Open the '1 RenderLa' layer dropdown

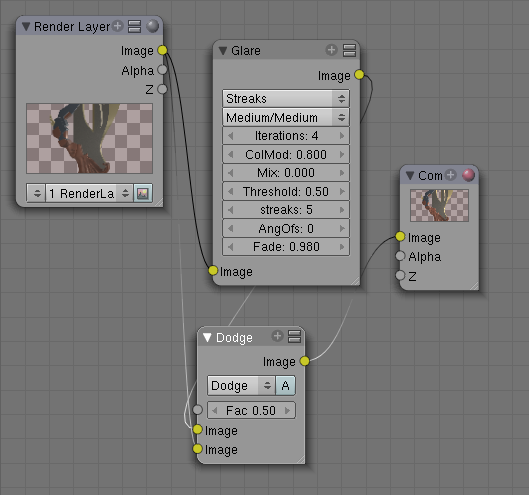[x=89, y=193]
